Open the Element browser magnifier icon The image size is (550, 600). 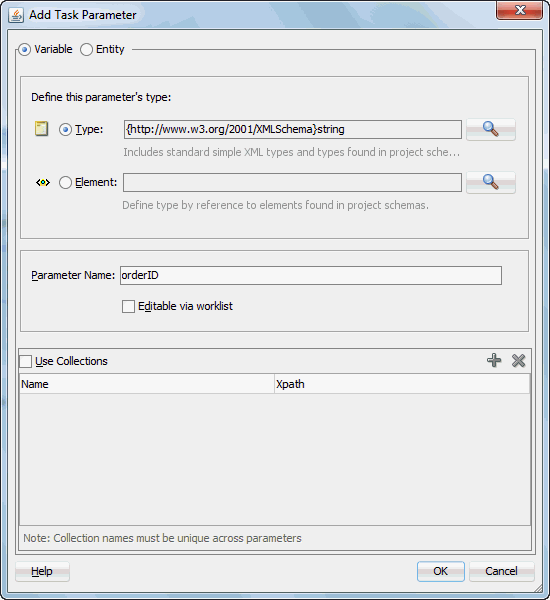(x=491, y=183)
